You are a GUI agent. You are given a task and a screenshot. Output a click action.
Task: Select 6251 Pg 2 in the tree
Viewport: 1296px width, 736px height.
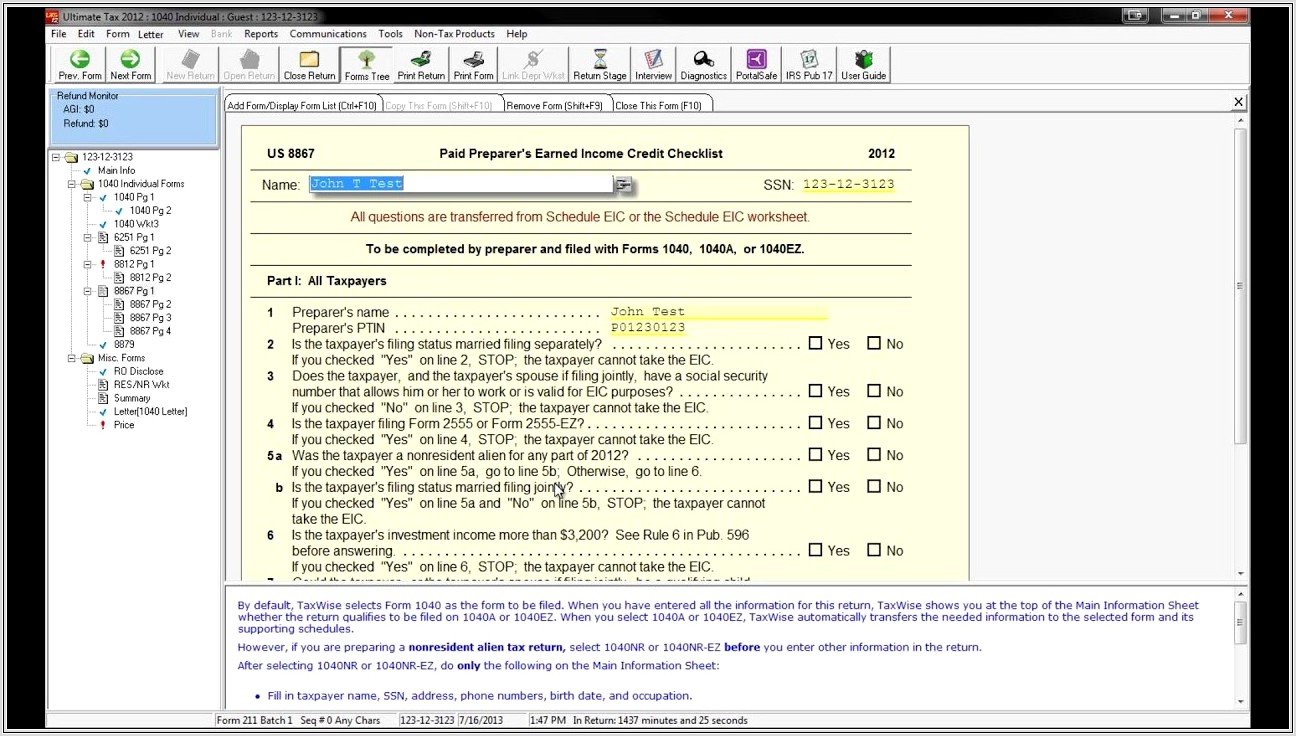150,251
